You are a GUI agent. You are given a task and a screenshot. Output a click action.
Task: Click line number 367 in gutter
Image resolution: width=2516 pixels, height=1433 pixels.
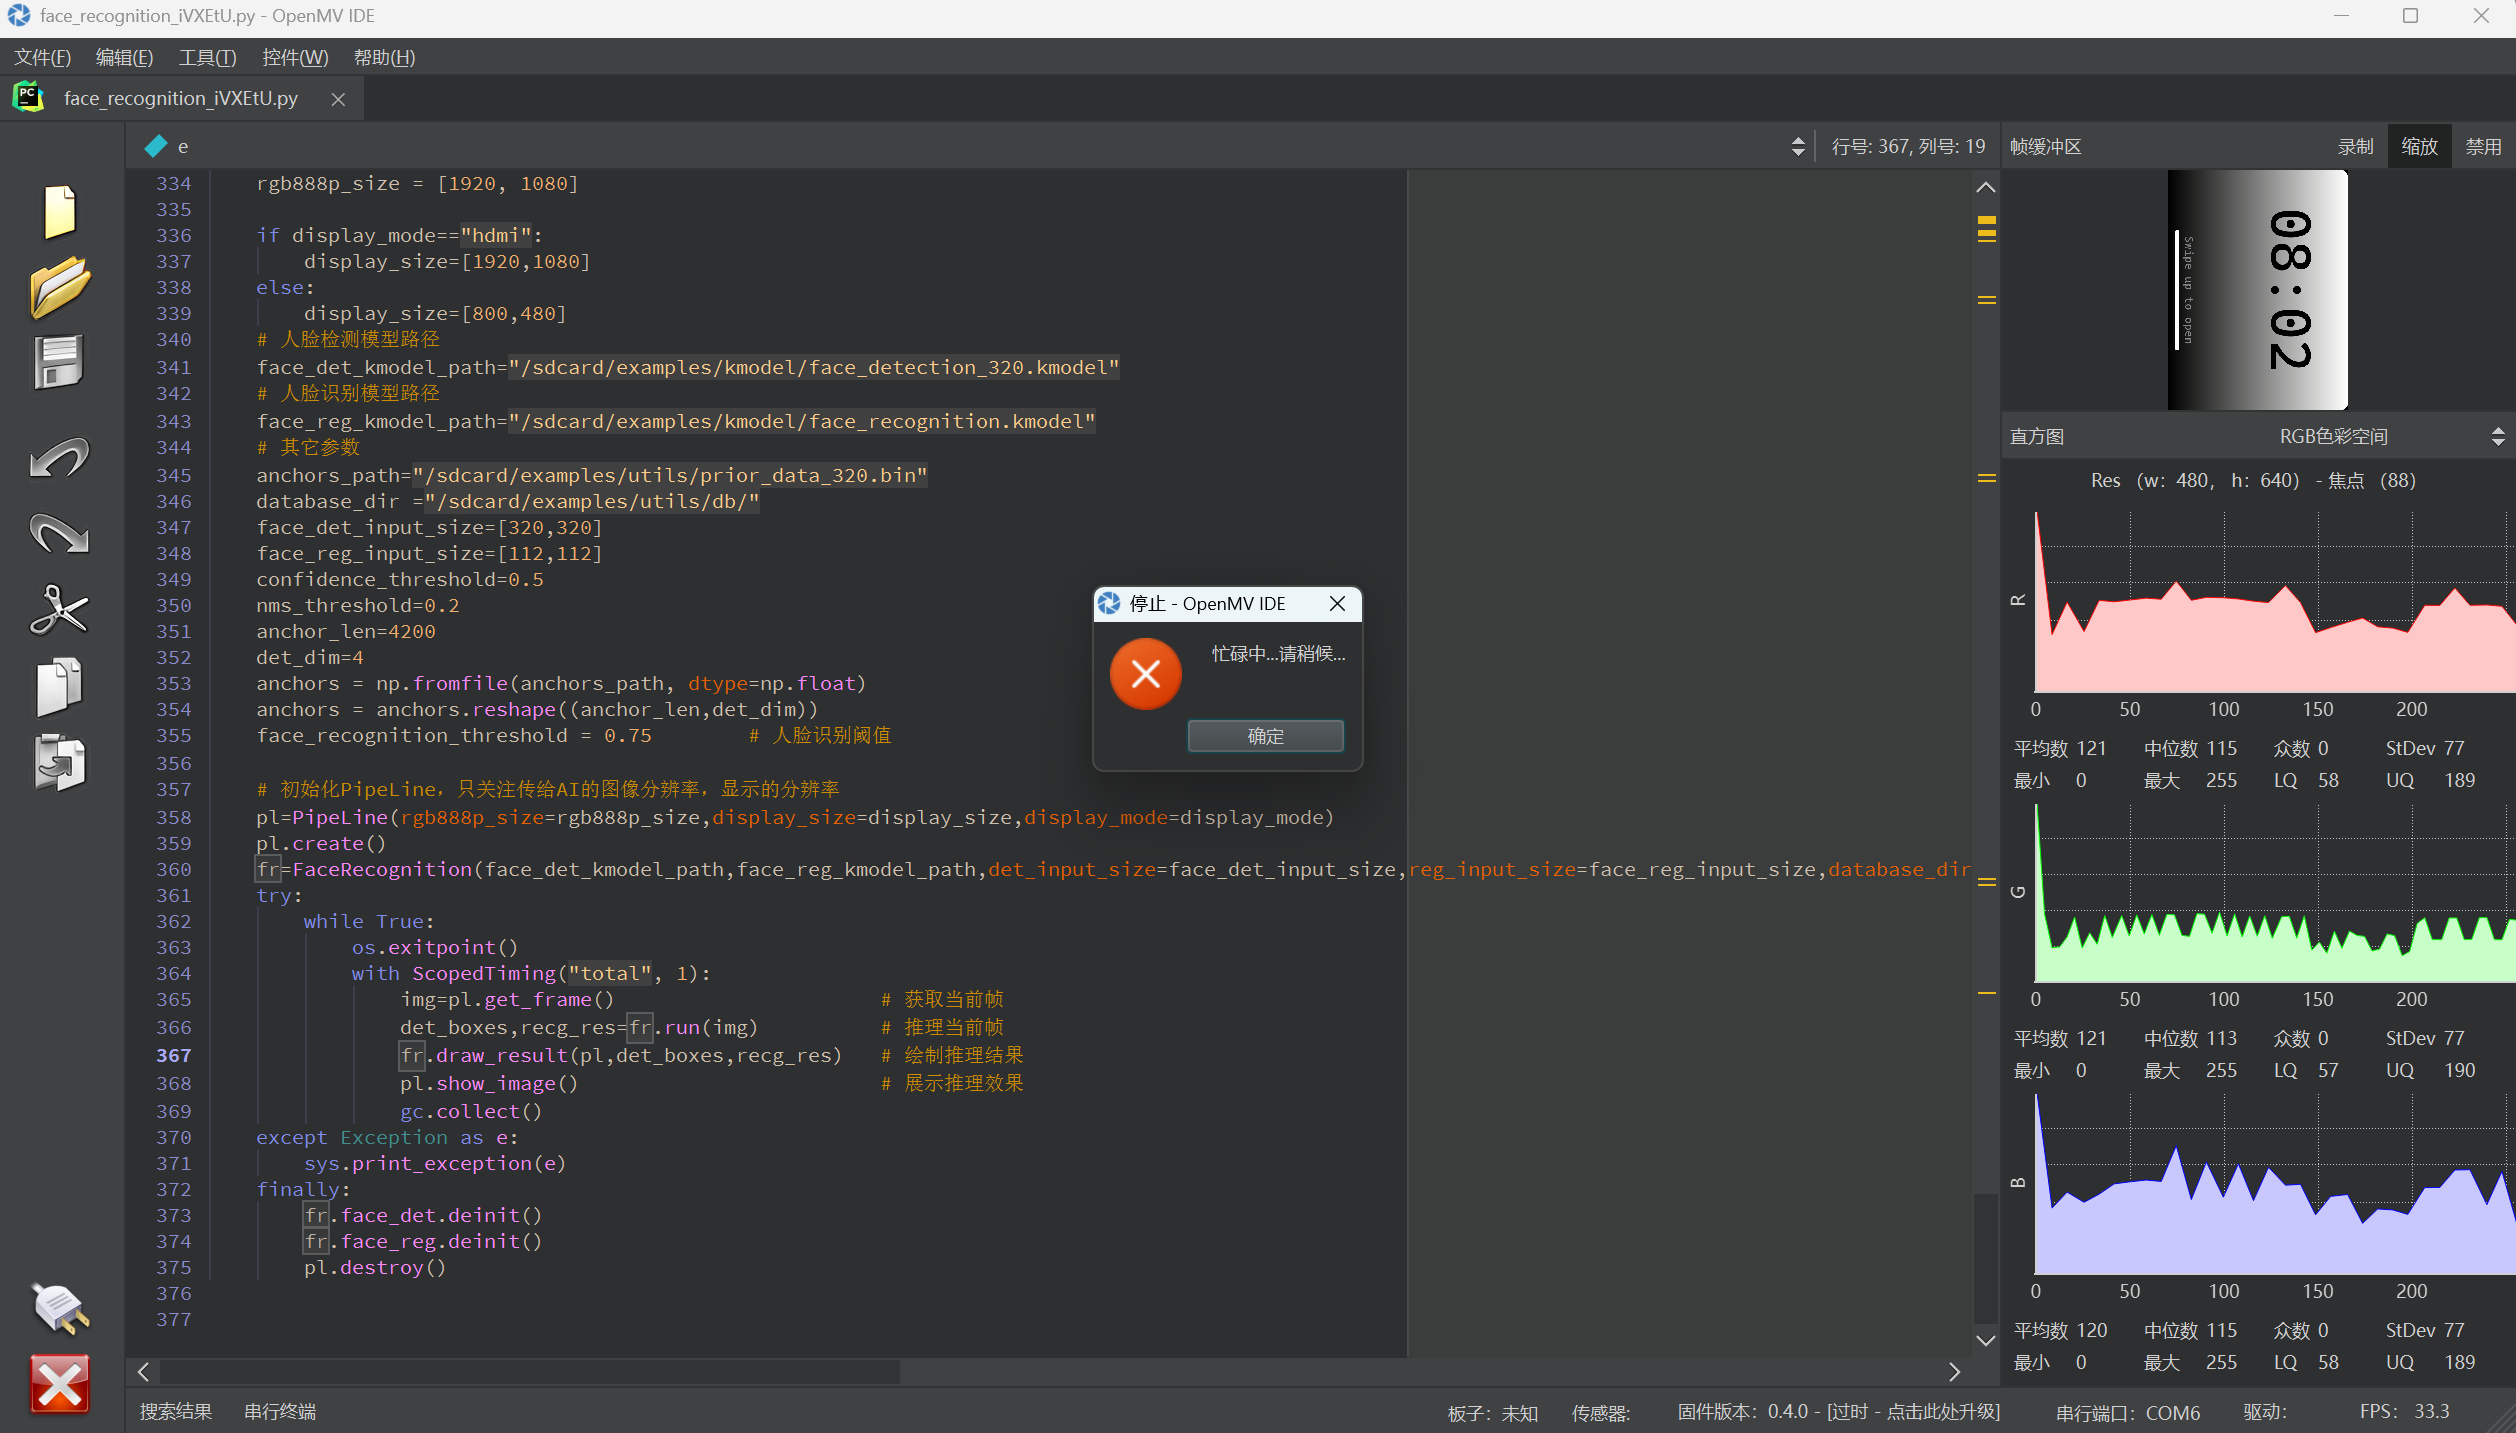click(x=173, y=1055)
